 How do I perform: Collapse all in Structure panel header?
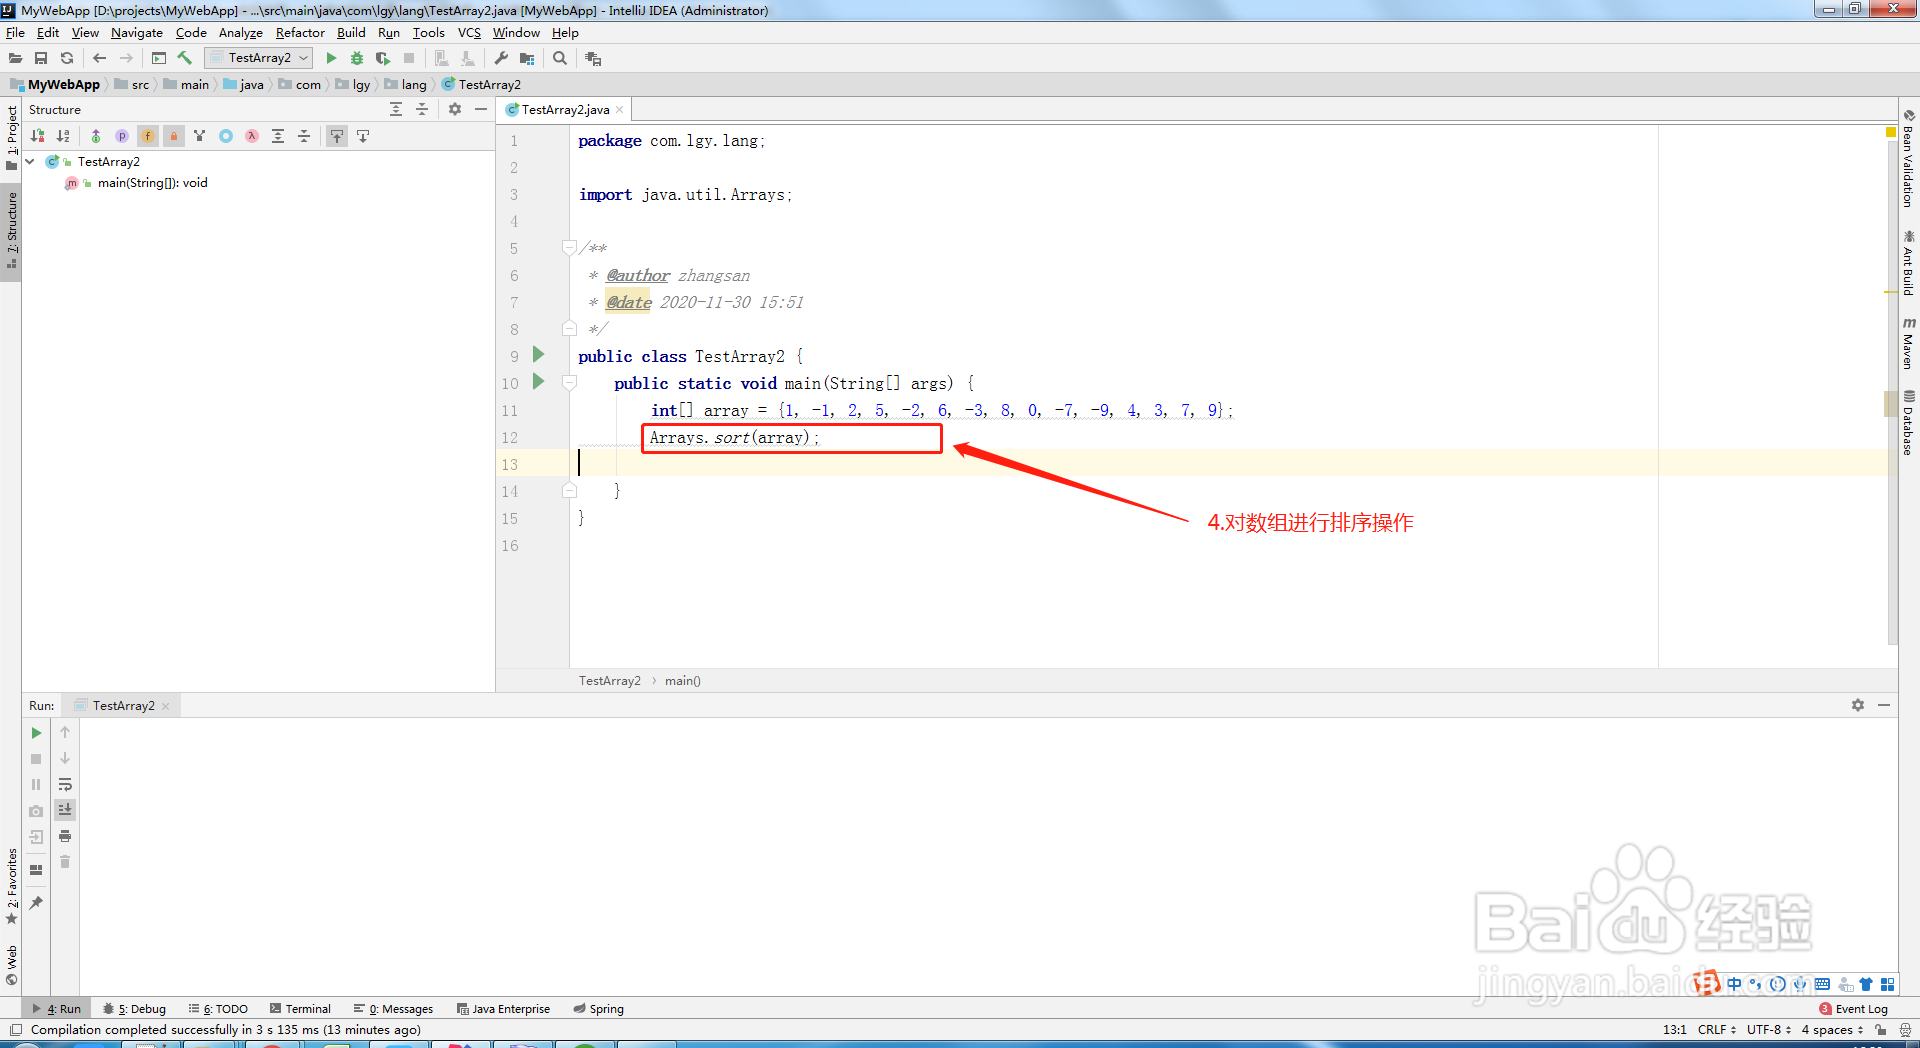[x=422, y=109]
